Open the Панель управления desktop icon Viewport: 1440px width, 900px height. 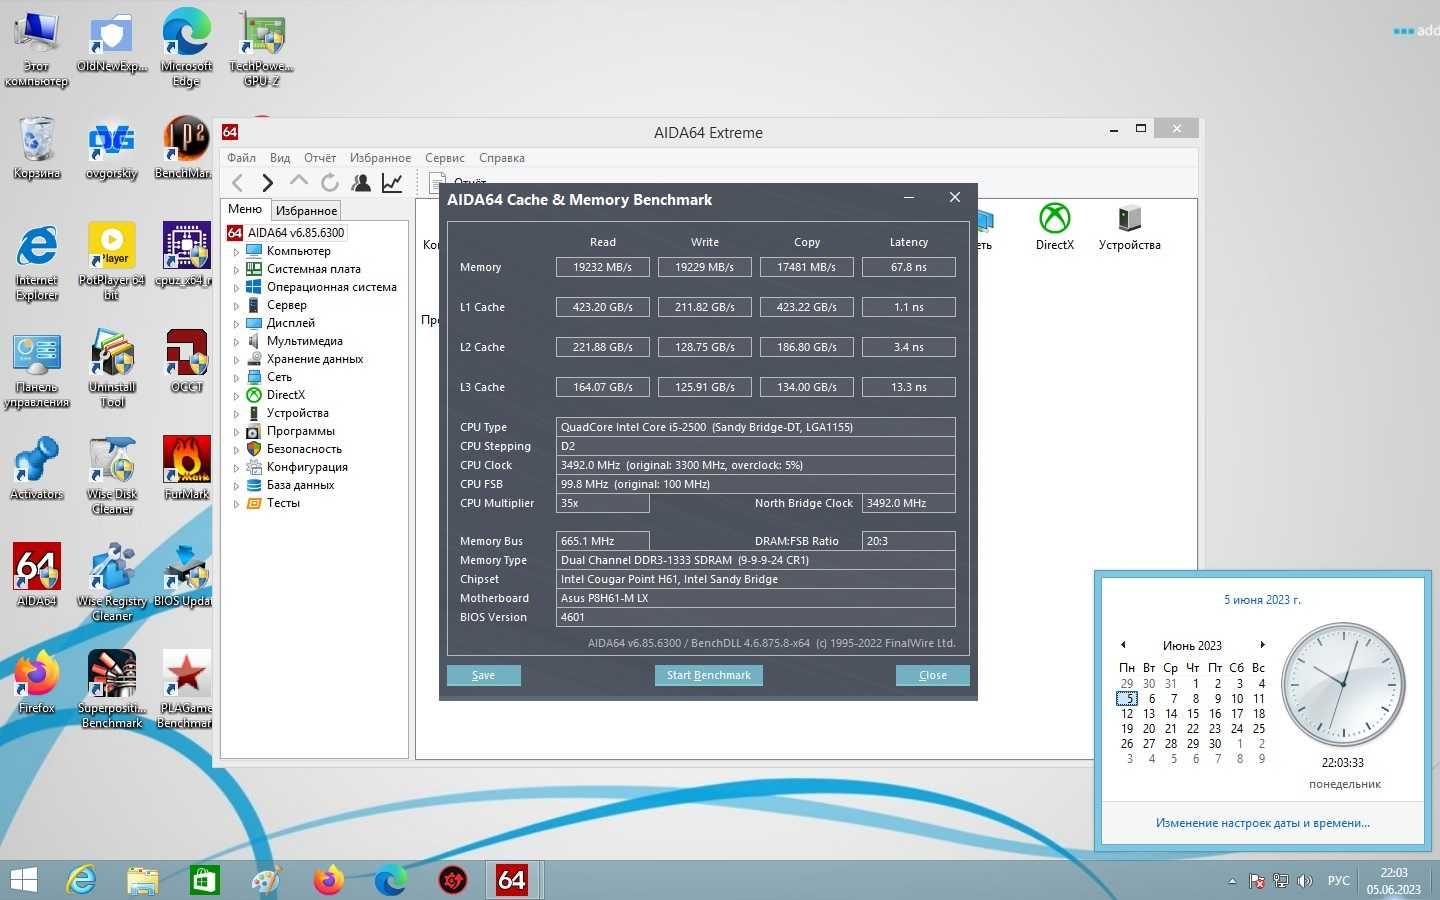click(x=37, y=372)
